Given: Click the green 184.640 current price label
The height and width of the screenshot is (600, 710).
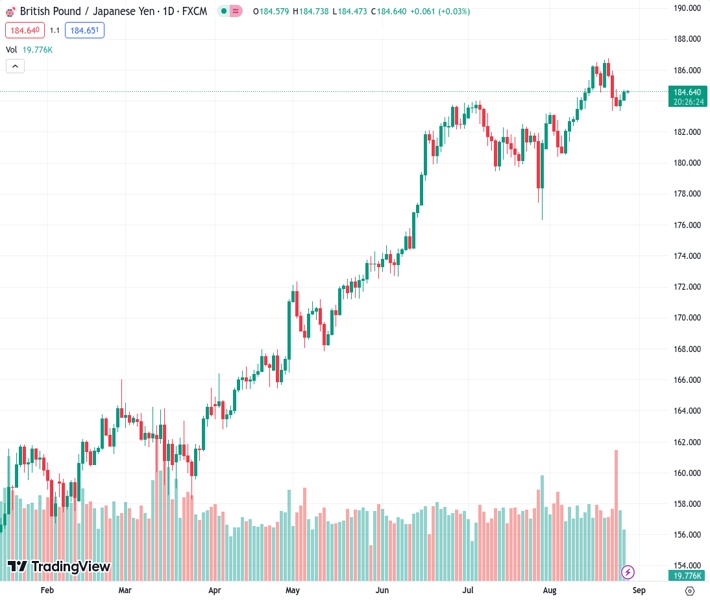Looking at the screenshot, I should 688,93.
